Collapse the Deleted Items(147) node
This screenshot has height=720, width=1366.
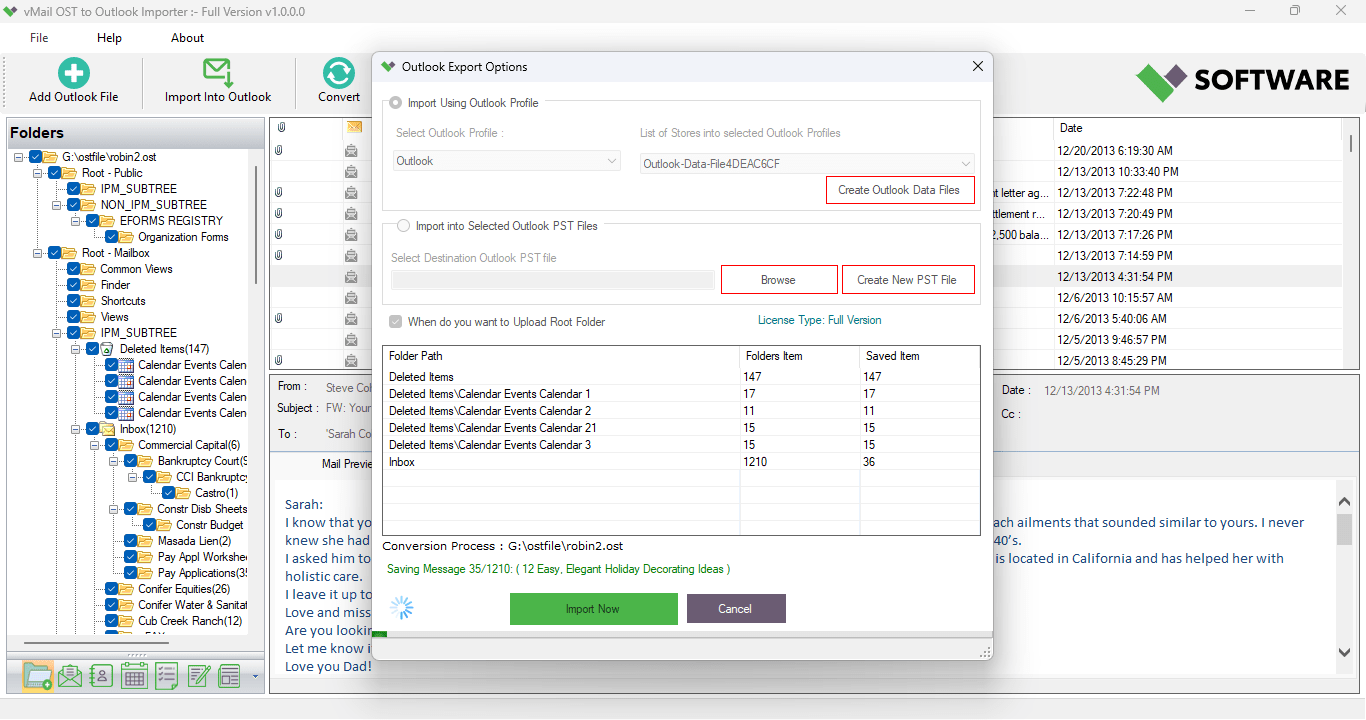pyautogui.click(x=76, y=349)
